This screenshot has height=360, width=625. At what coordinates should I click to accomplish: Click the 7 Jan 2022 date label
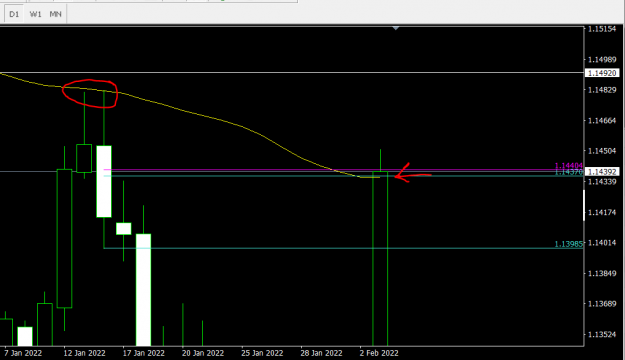(x=23, y=353)
